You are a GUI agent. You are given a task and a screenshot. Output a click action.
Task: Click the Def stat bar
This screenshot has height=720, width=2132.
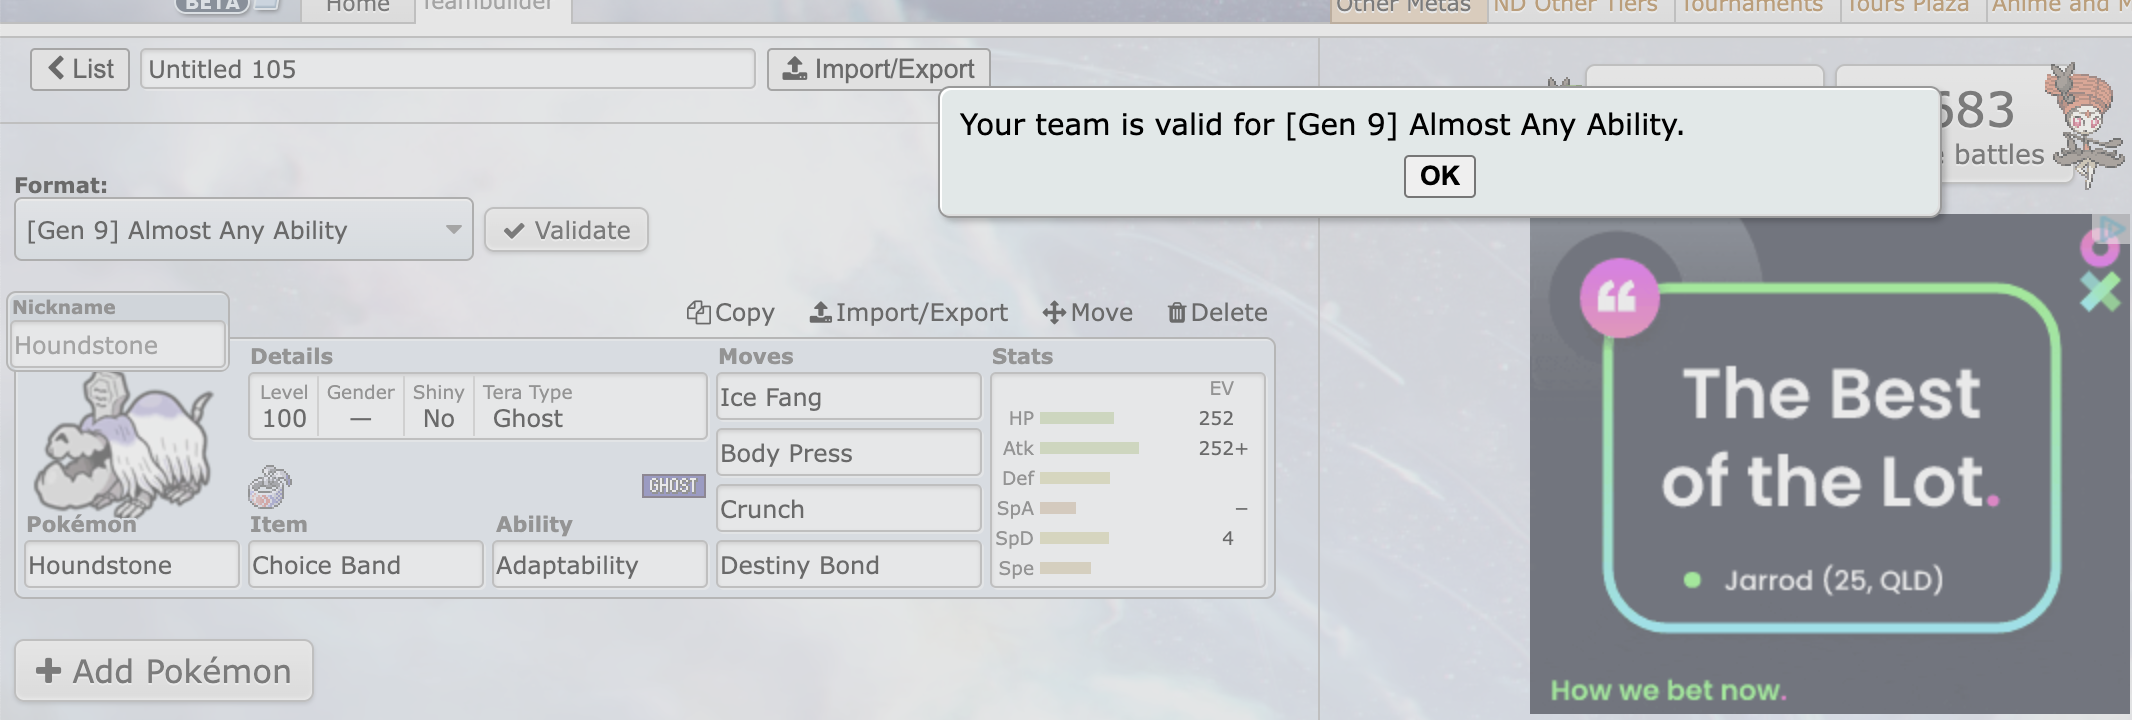1075,478
